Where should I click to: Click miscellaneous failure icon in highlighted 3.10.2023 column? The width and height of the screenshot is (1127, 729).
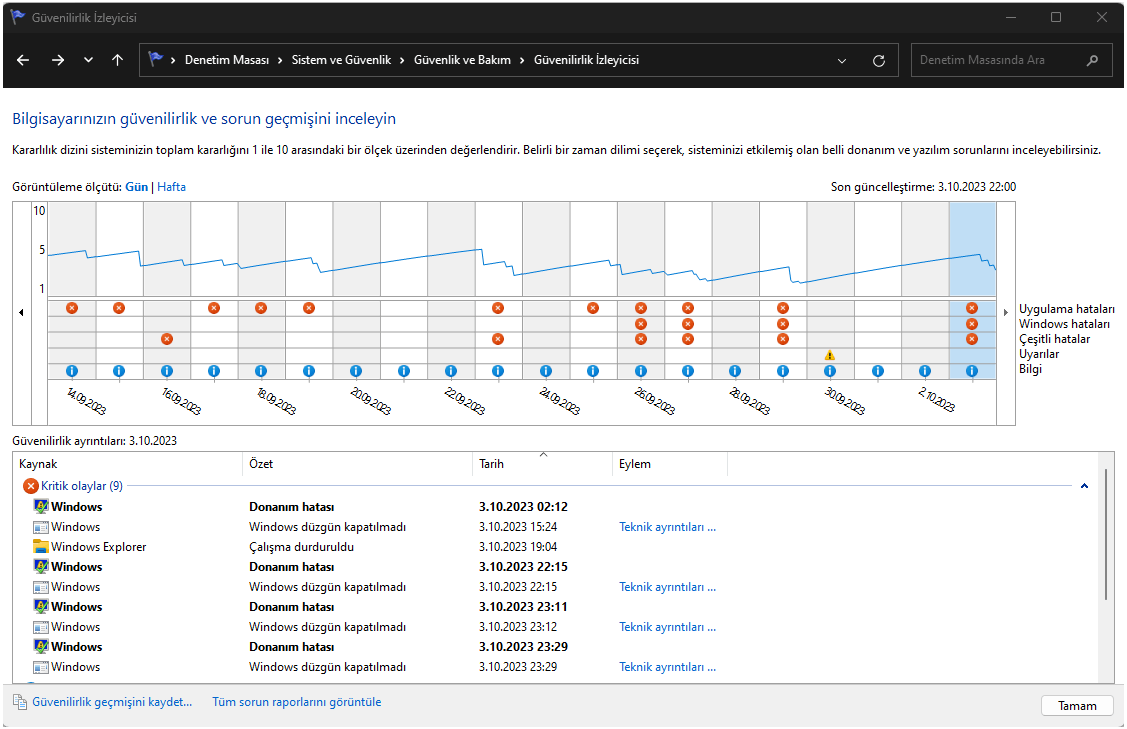click(972, 339)
